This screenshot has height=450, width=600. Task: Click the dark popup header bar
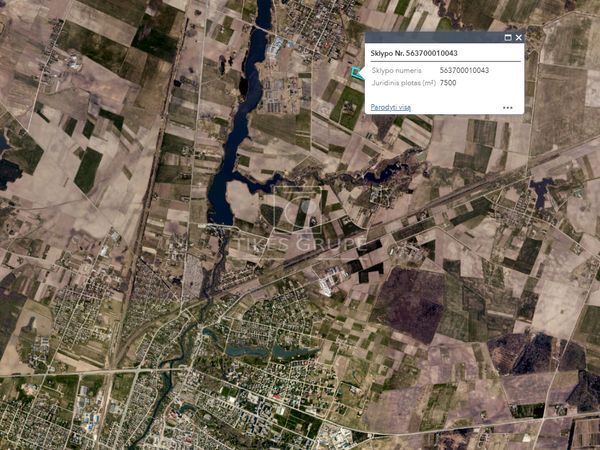440,38
